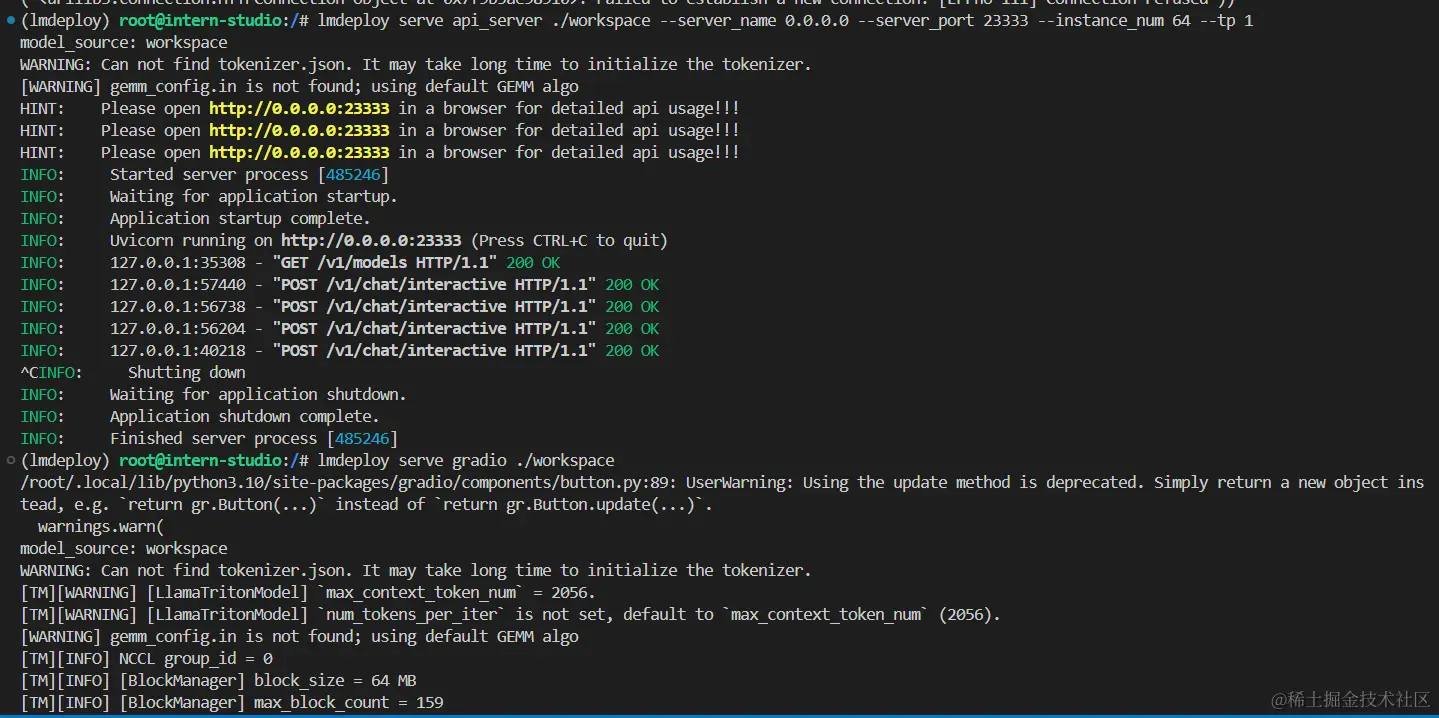Click the "warnings.warn(" line

point(100,526)
